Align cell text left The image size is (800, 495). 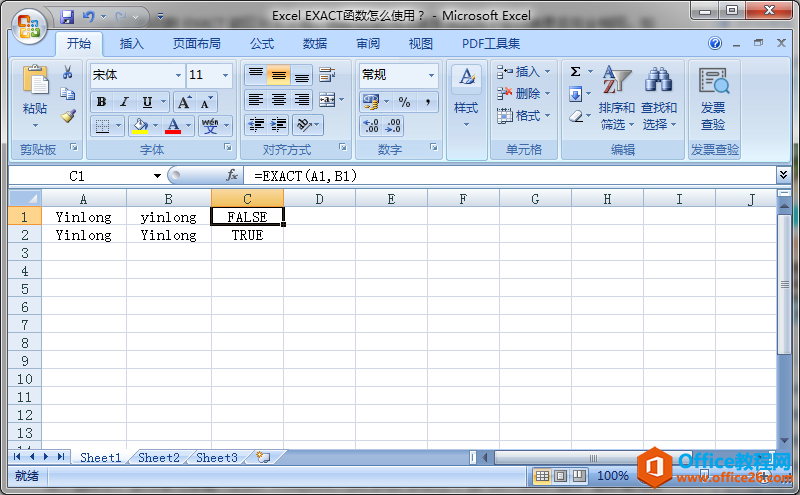pyautogui.click(x=256, y=100)
